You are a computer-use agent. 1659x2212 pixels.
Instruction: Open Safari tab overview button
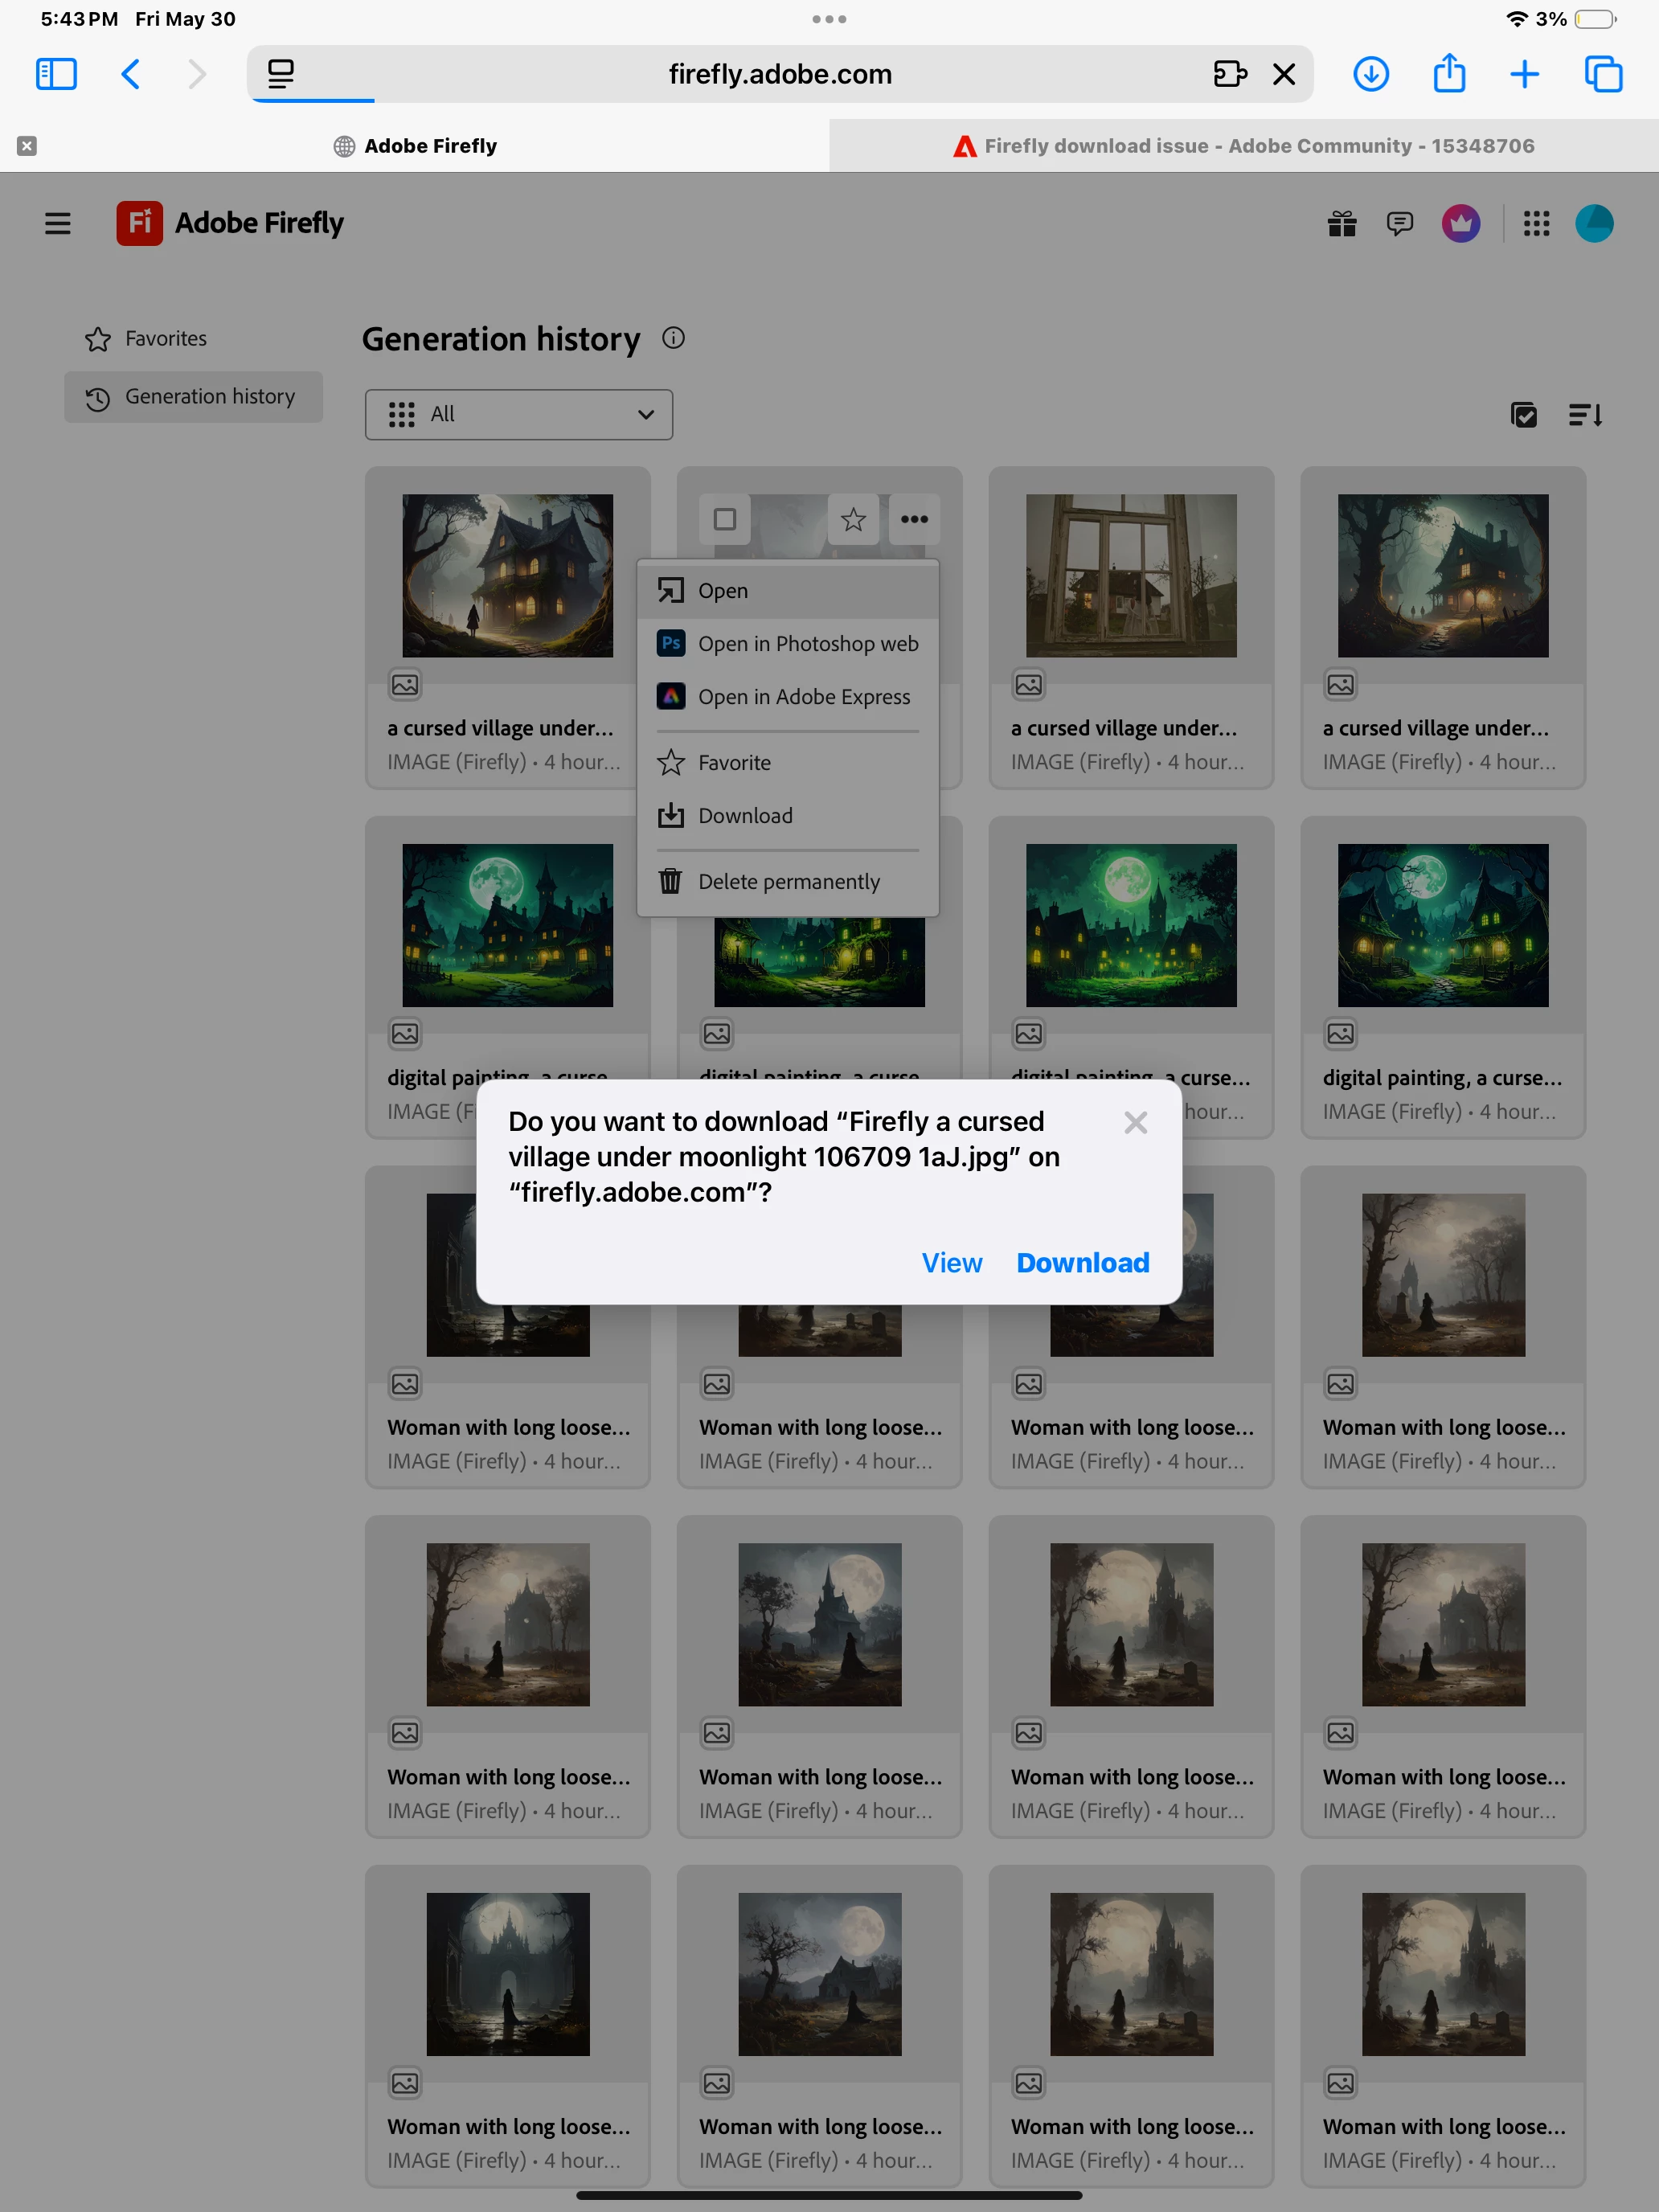(1603, 74)
